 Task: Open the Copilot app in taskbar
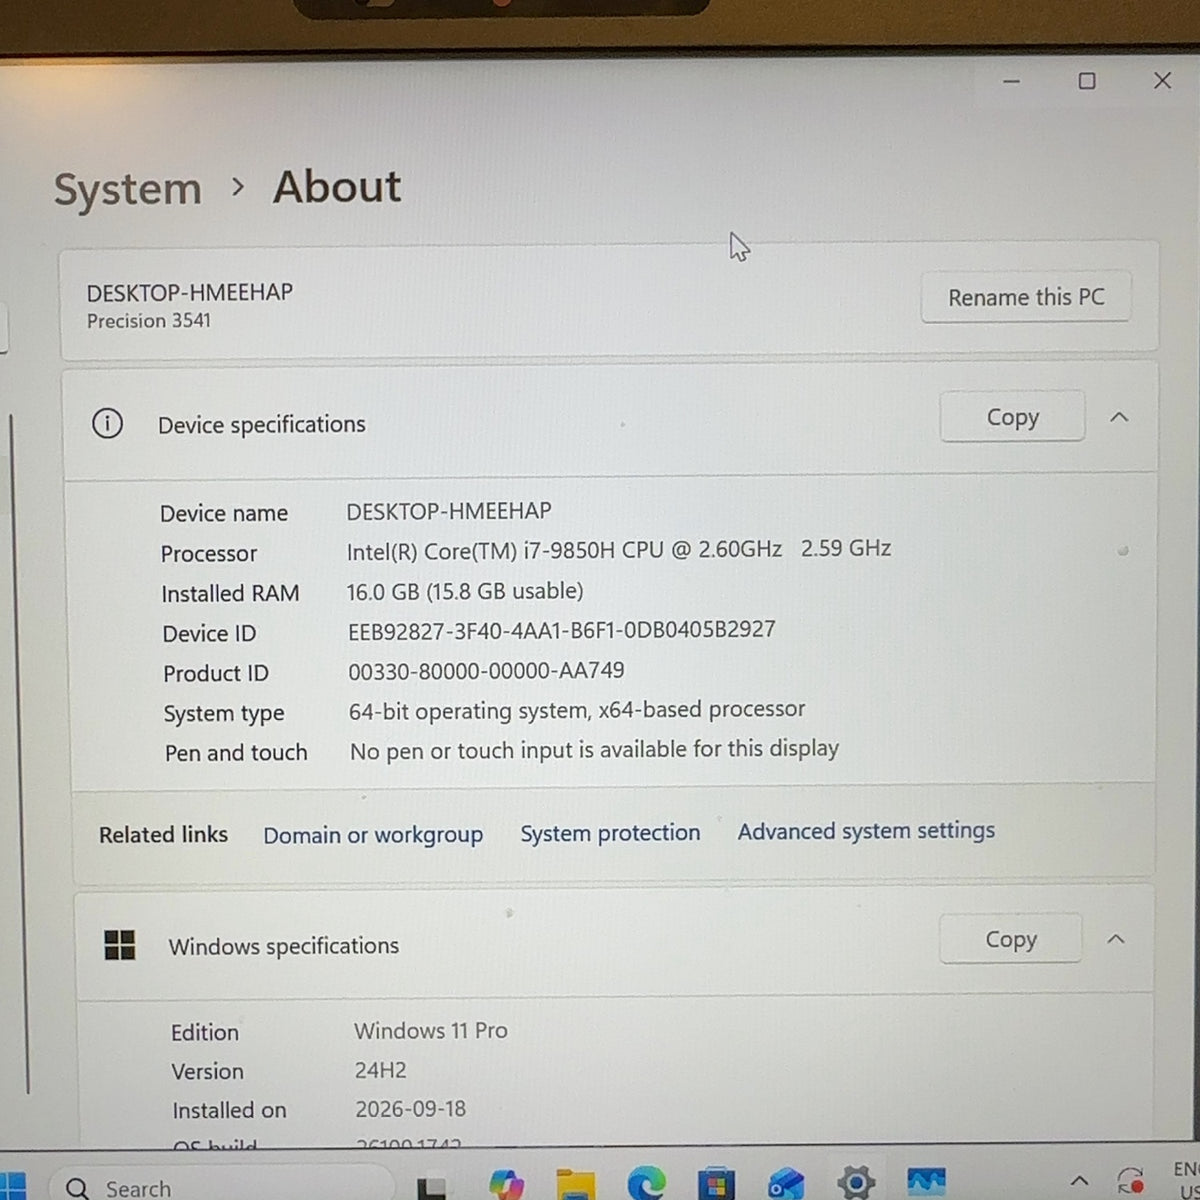pyautogui.click(x=507, y=1185)
